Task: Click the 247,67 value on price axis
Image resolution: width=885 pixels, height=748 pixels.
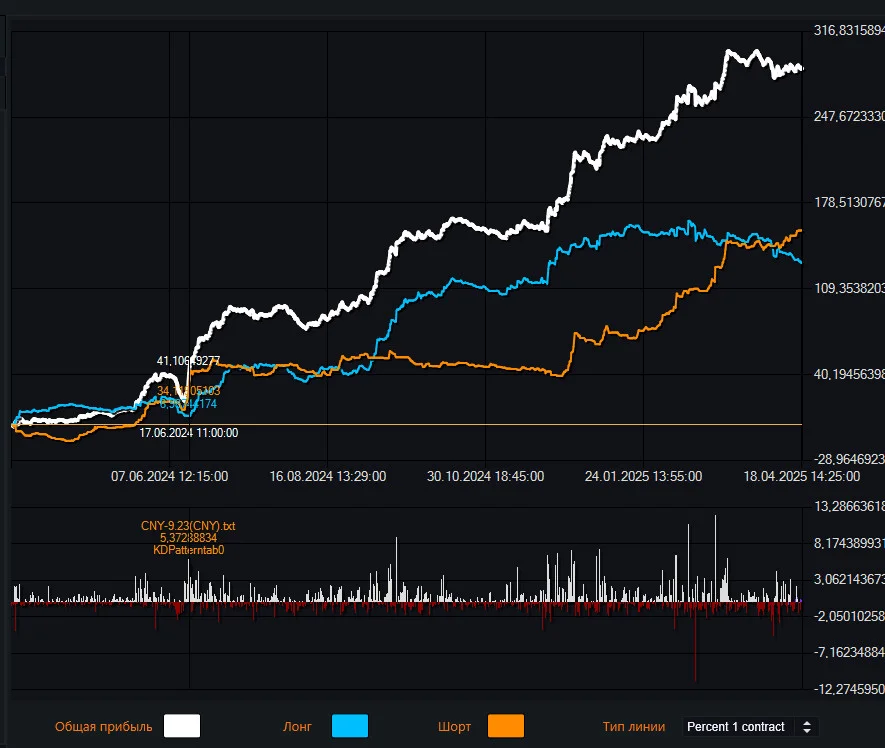Action: [x=849, y=116]
